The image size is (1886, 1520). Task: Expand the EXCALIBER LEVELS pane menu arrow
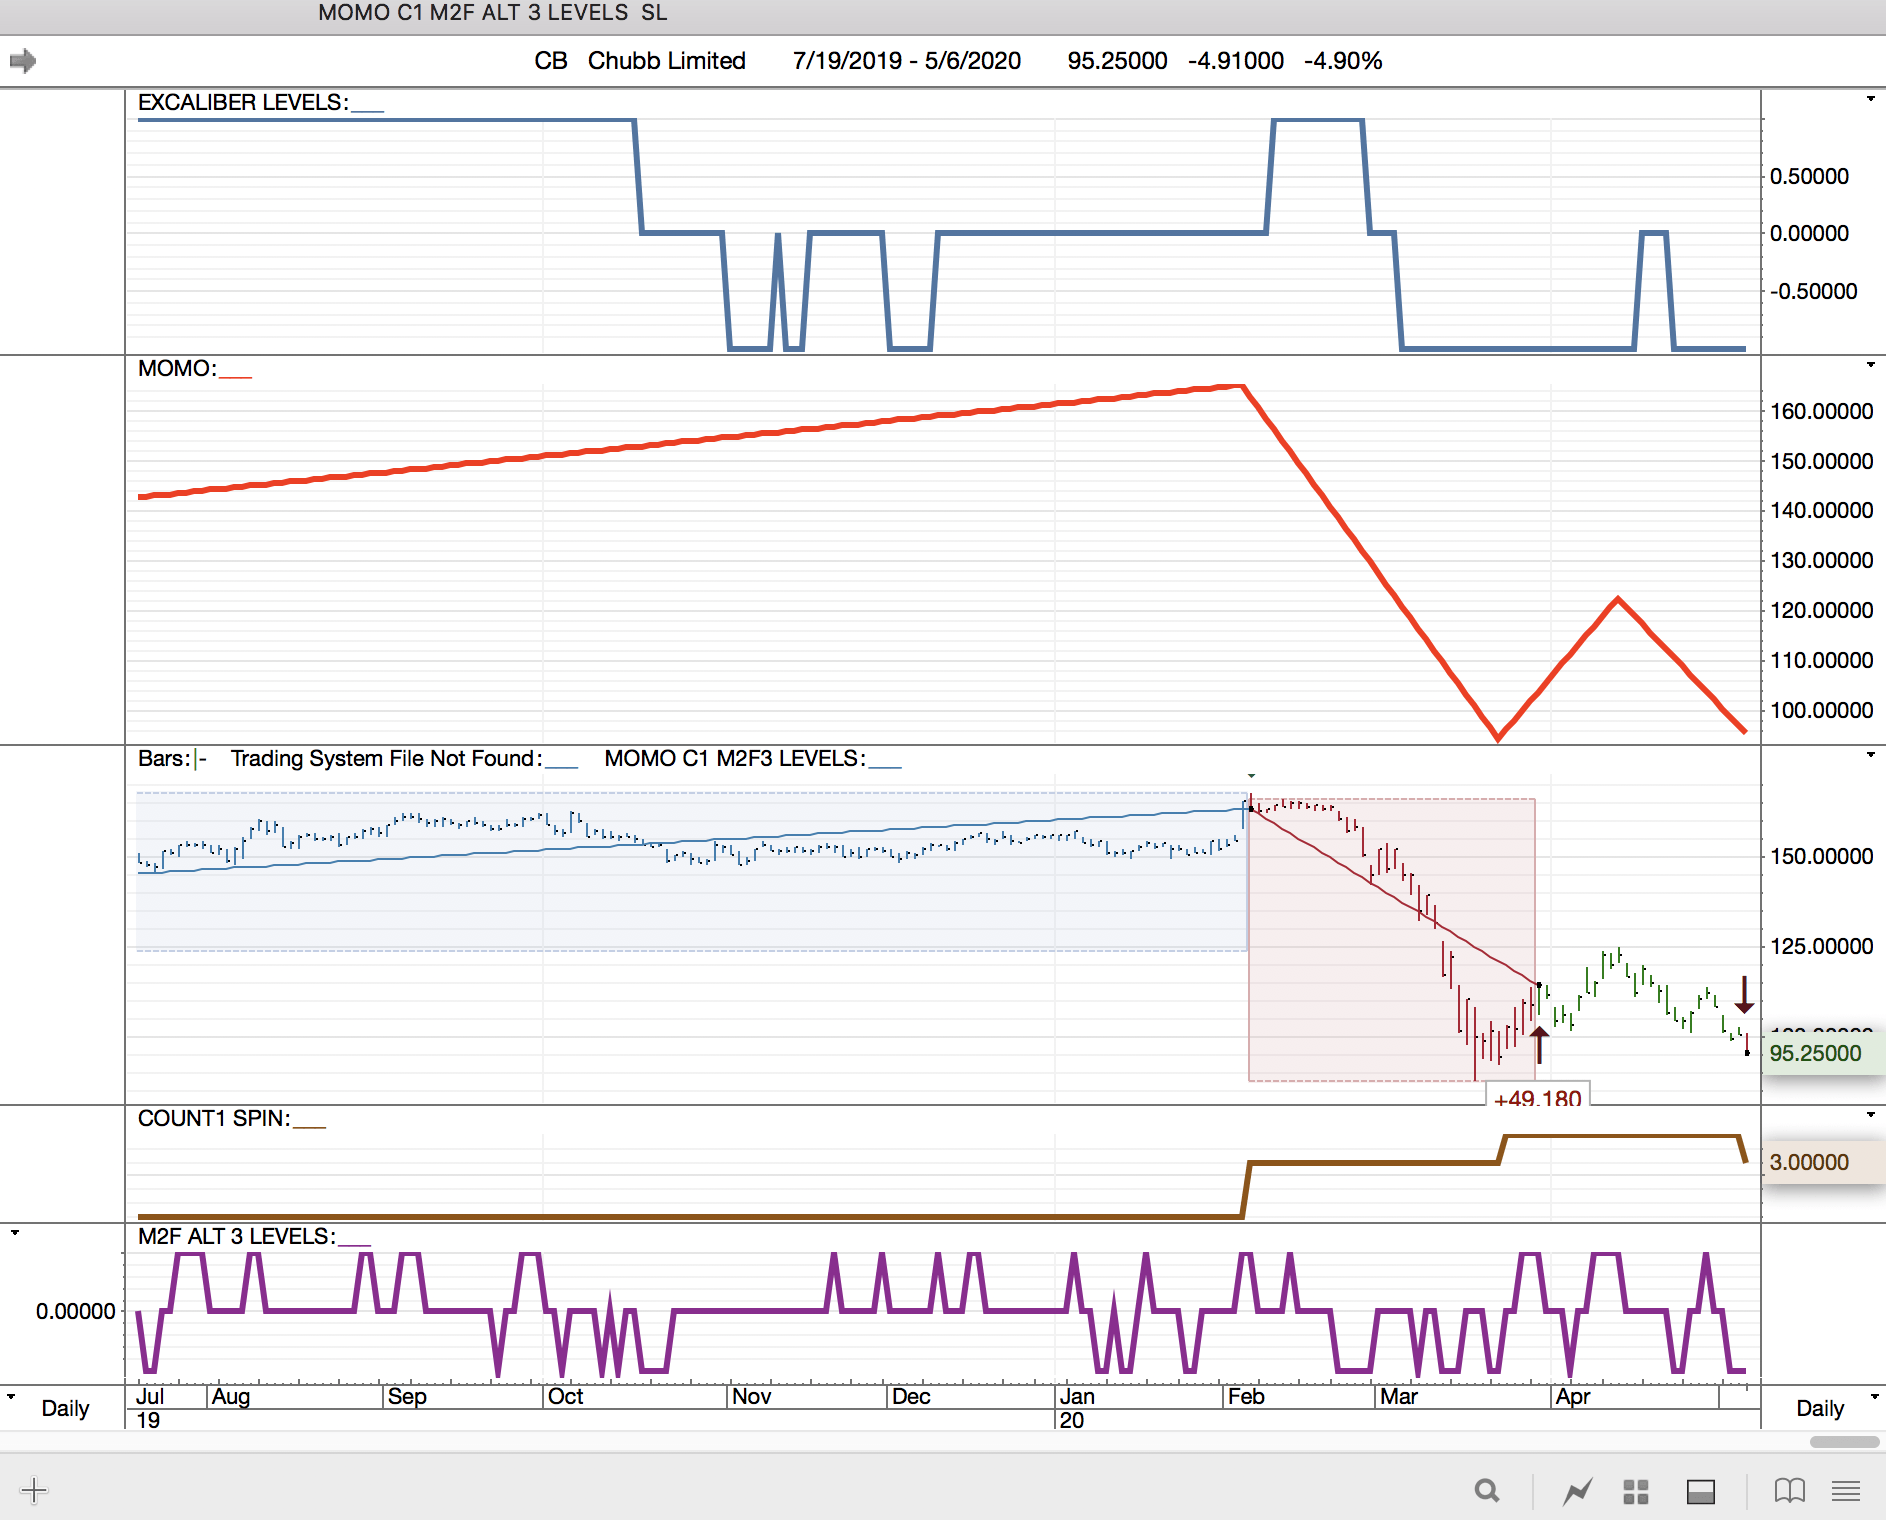(1870, 99)
